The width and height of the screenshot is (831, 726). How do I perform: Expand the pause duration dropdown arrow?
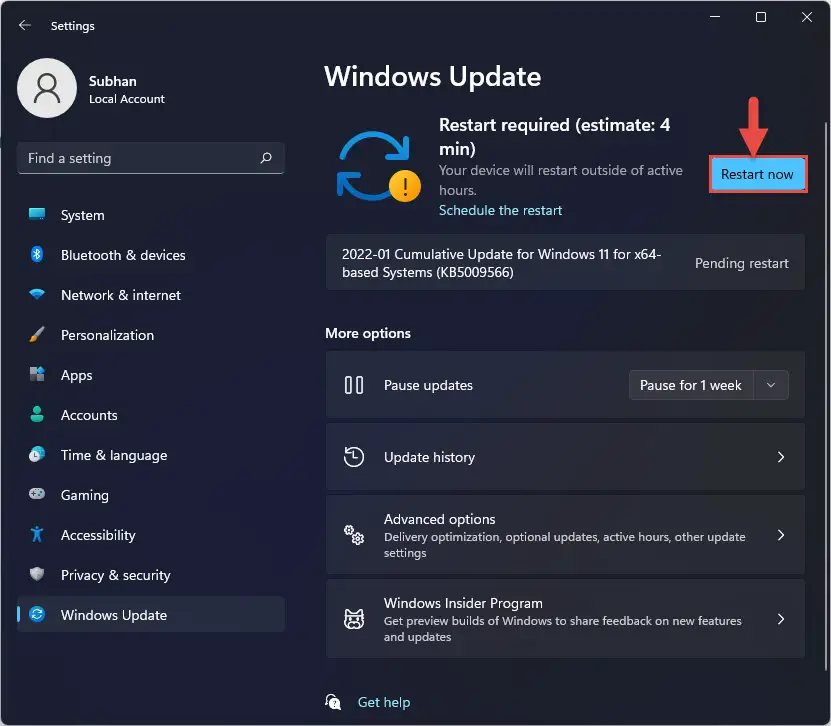(771, 385)
